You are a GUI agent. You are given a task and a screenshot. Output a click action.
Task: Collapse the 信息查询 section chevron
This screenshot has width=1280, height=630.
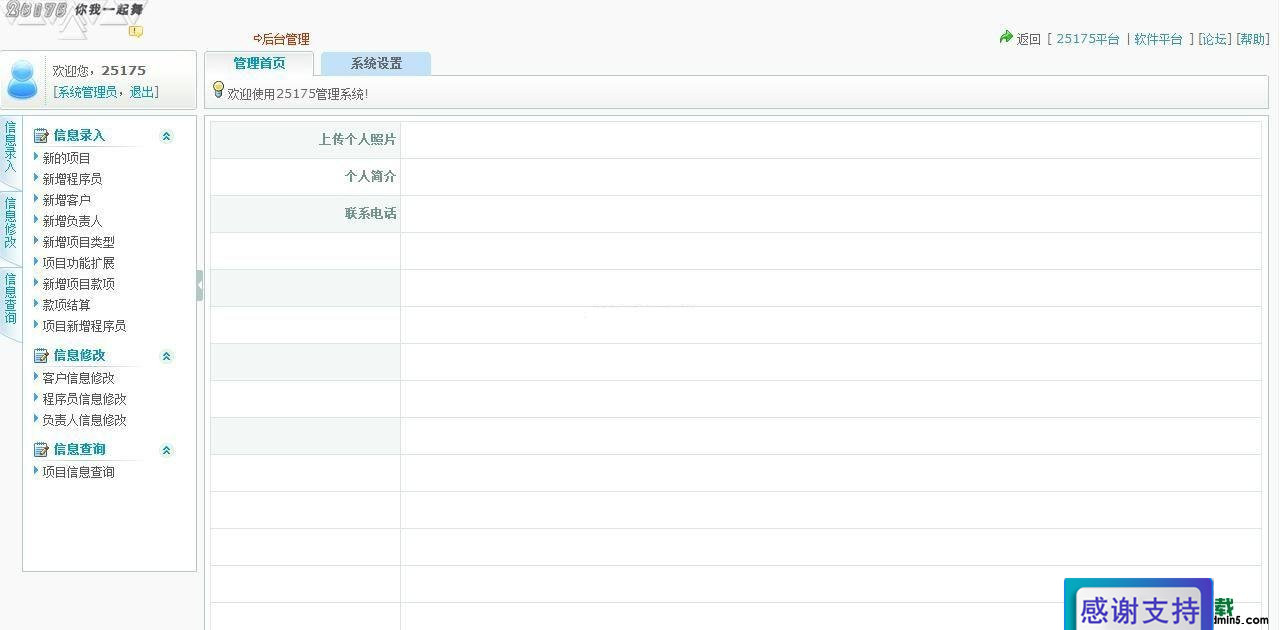coord(167,450)
